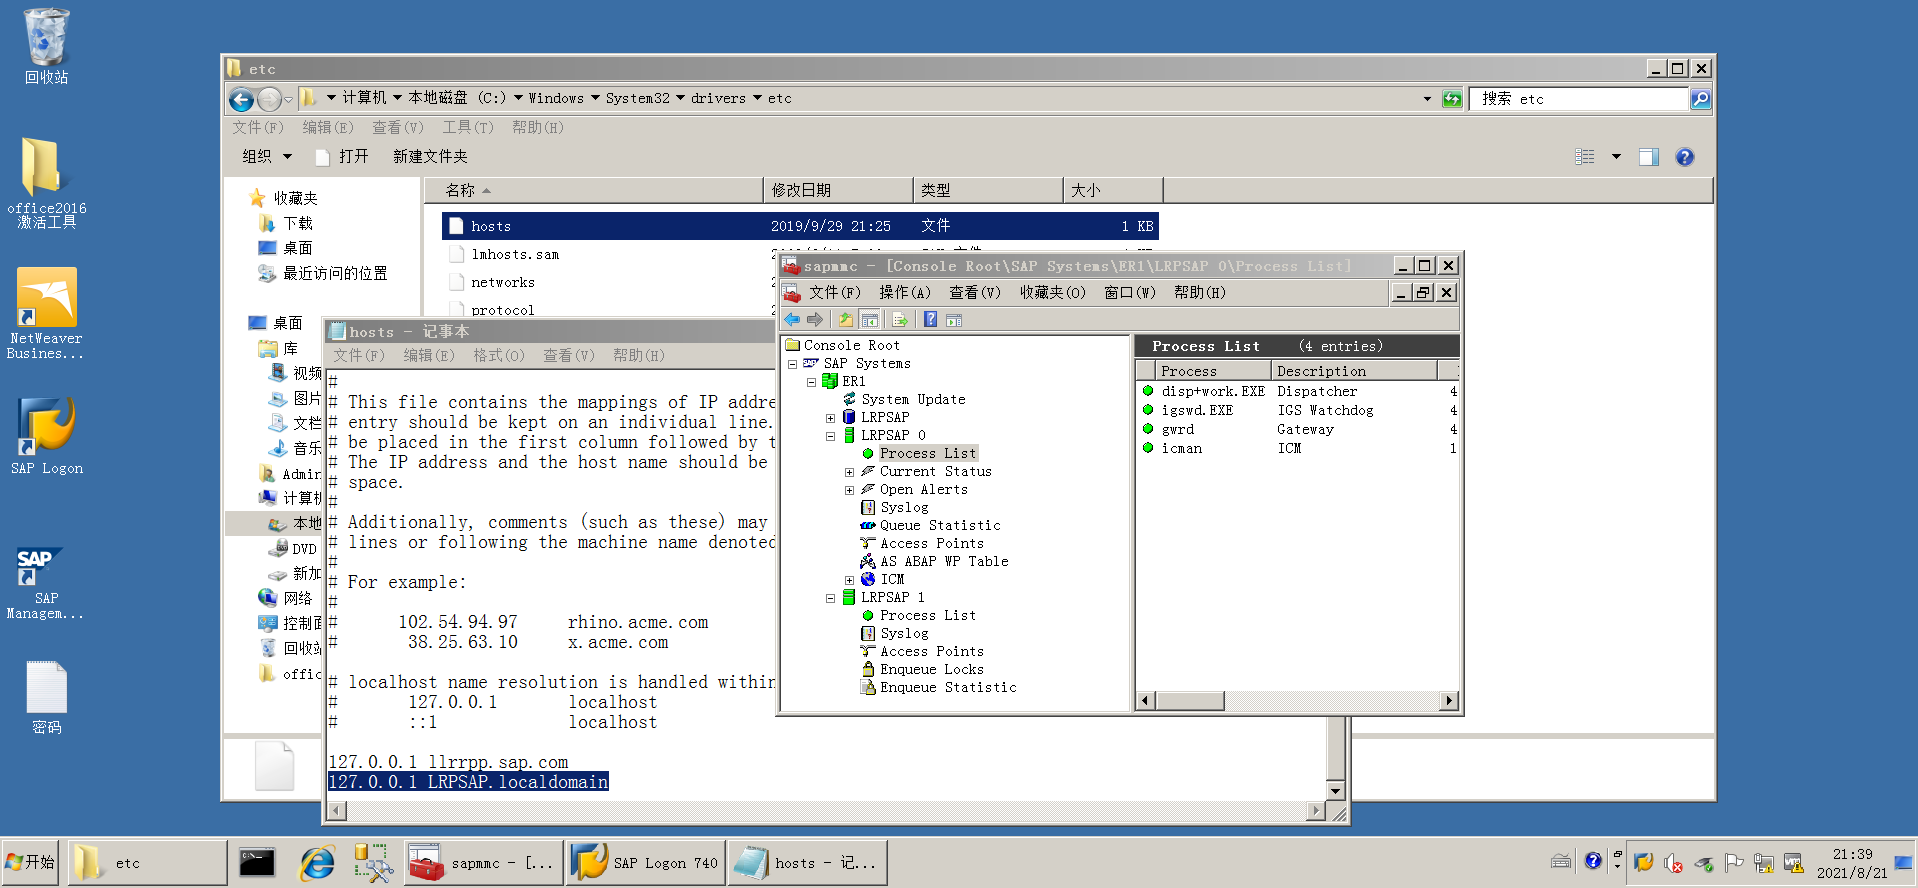Open the view options dropdown arrow in Explorer
The image size is (1918, 888).
point(1616,157)
